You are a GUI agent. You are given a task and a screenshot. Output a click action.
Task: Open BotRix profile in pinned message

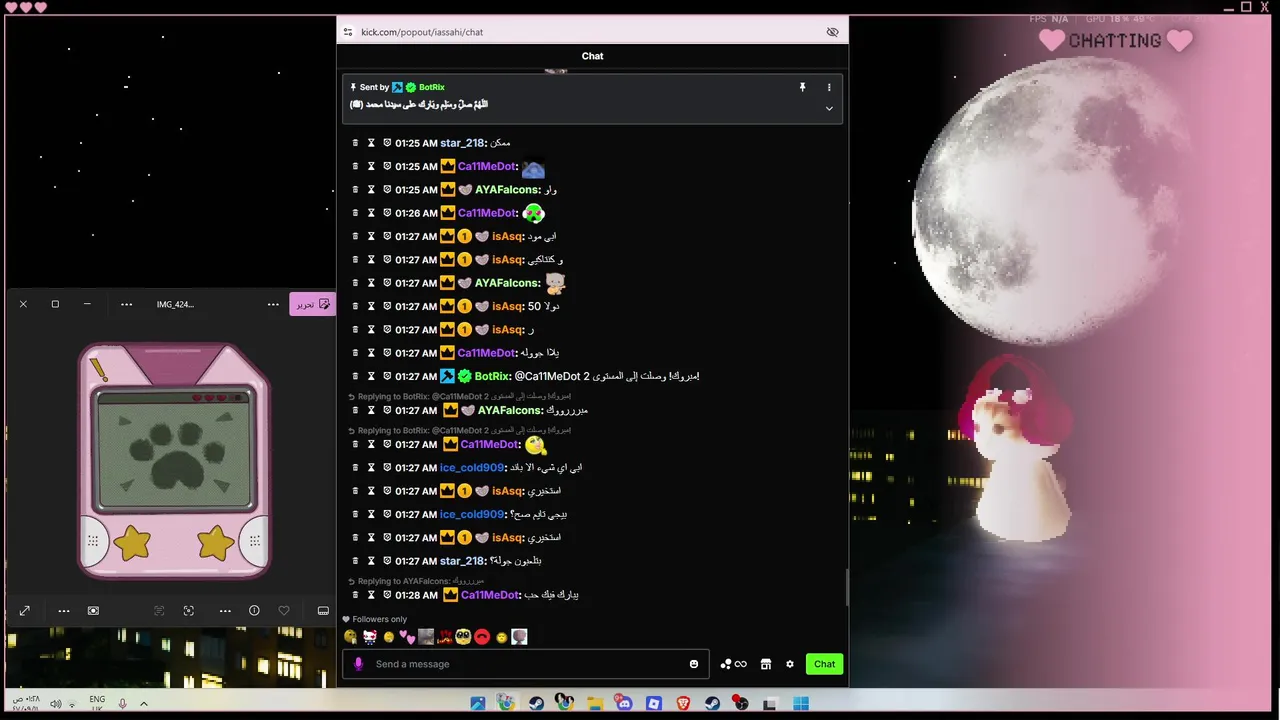tap(431, 88)
